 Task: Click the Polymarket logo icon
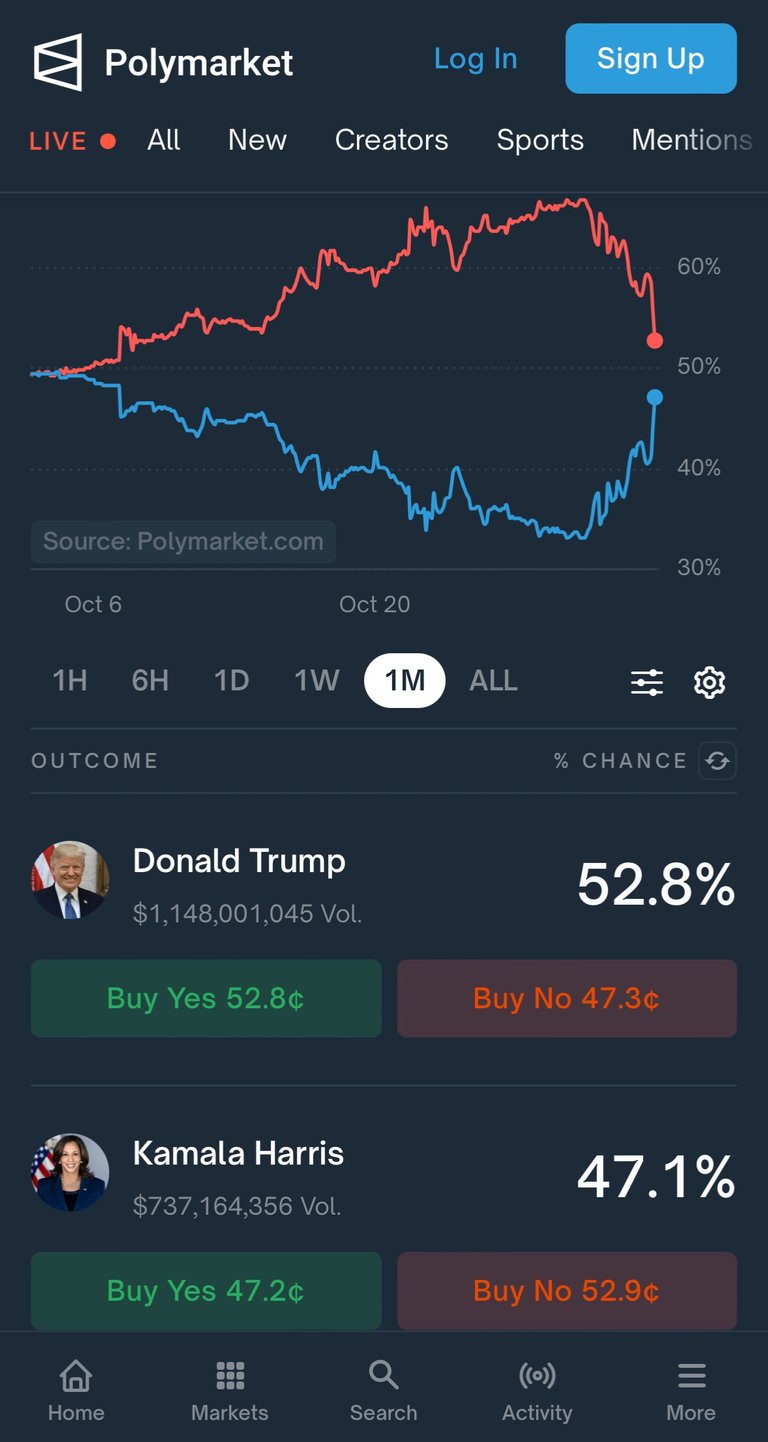point(58,62)
